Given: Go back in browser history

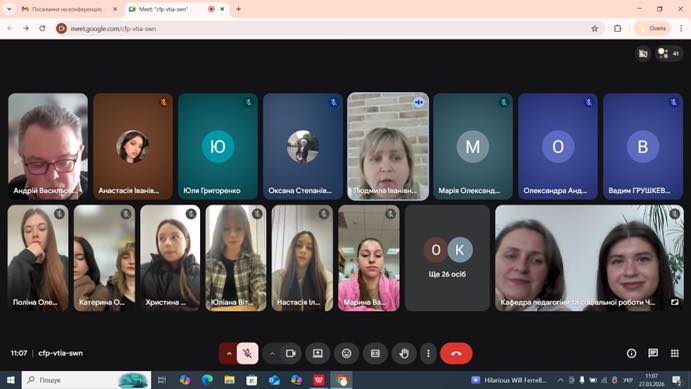Looking at the screenshot, I should pos(10,28).
